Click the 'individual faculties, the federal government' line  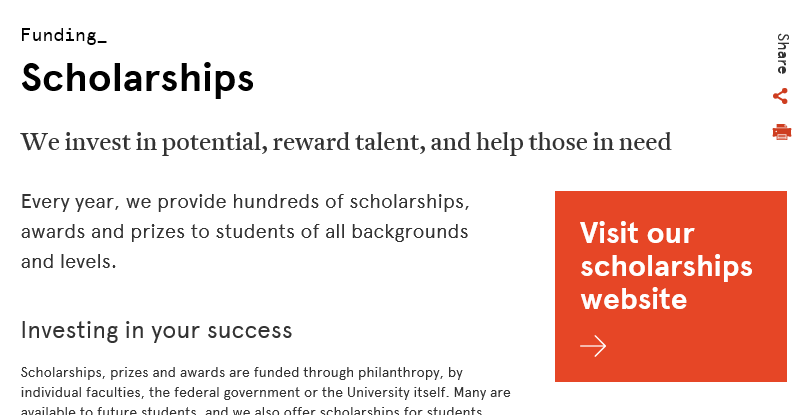click(265, 393)
